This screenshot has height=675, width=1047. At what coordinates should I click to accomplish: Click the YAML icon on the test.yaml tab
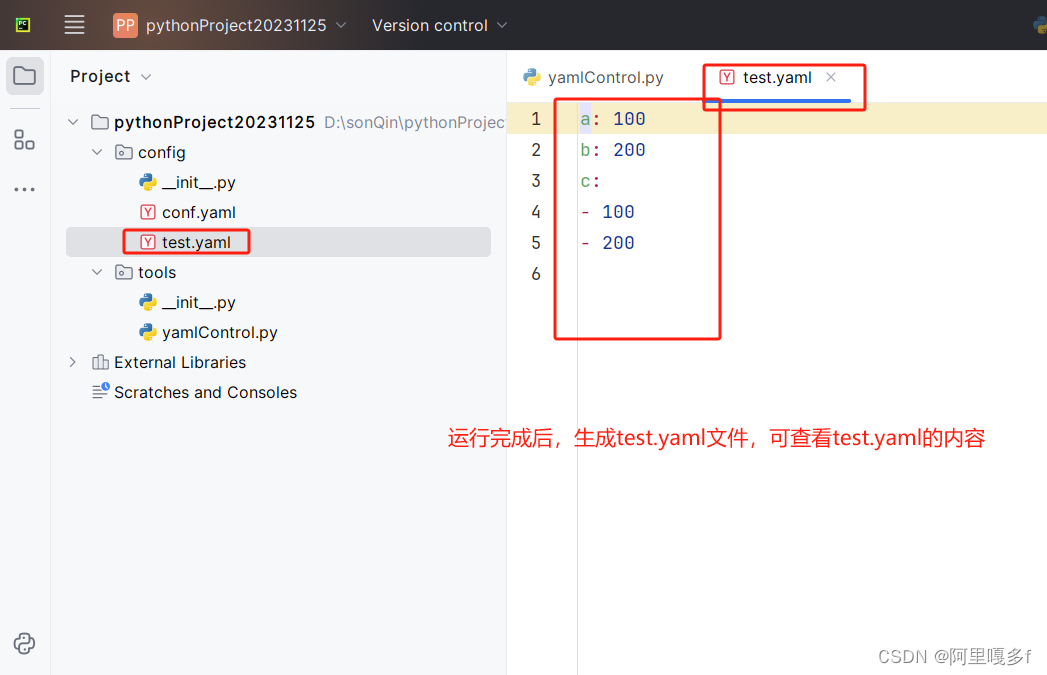(725, 77)
